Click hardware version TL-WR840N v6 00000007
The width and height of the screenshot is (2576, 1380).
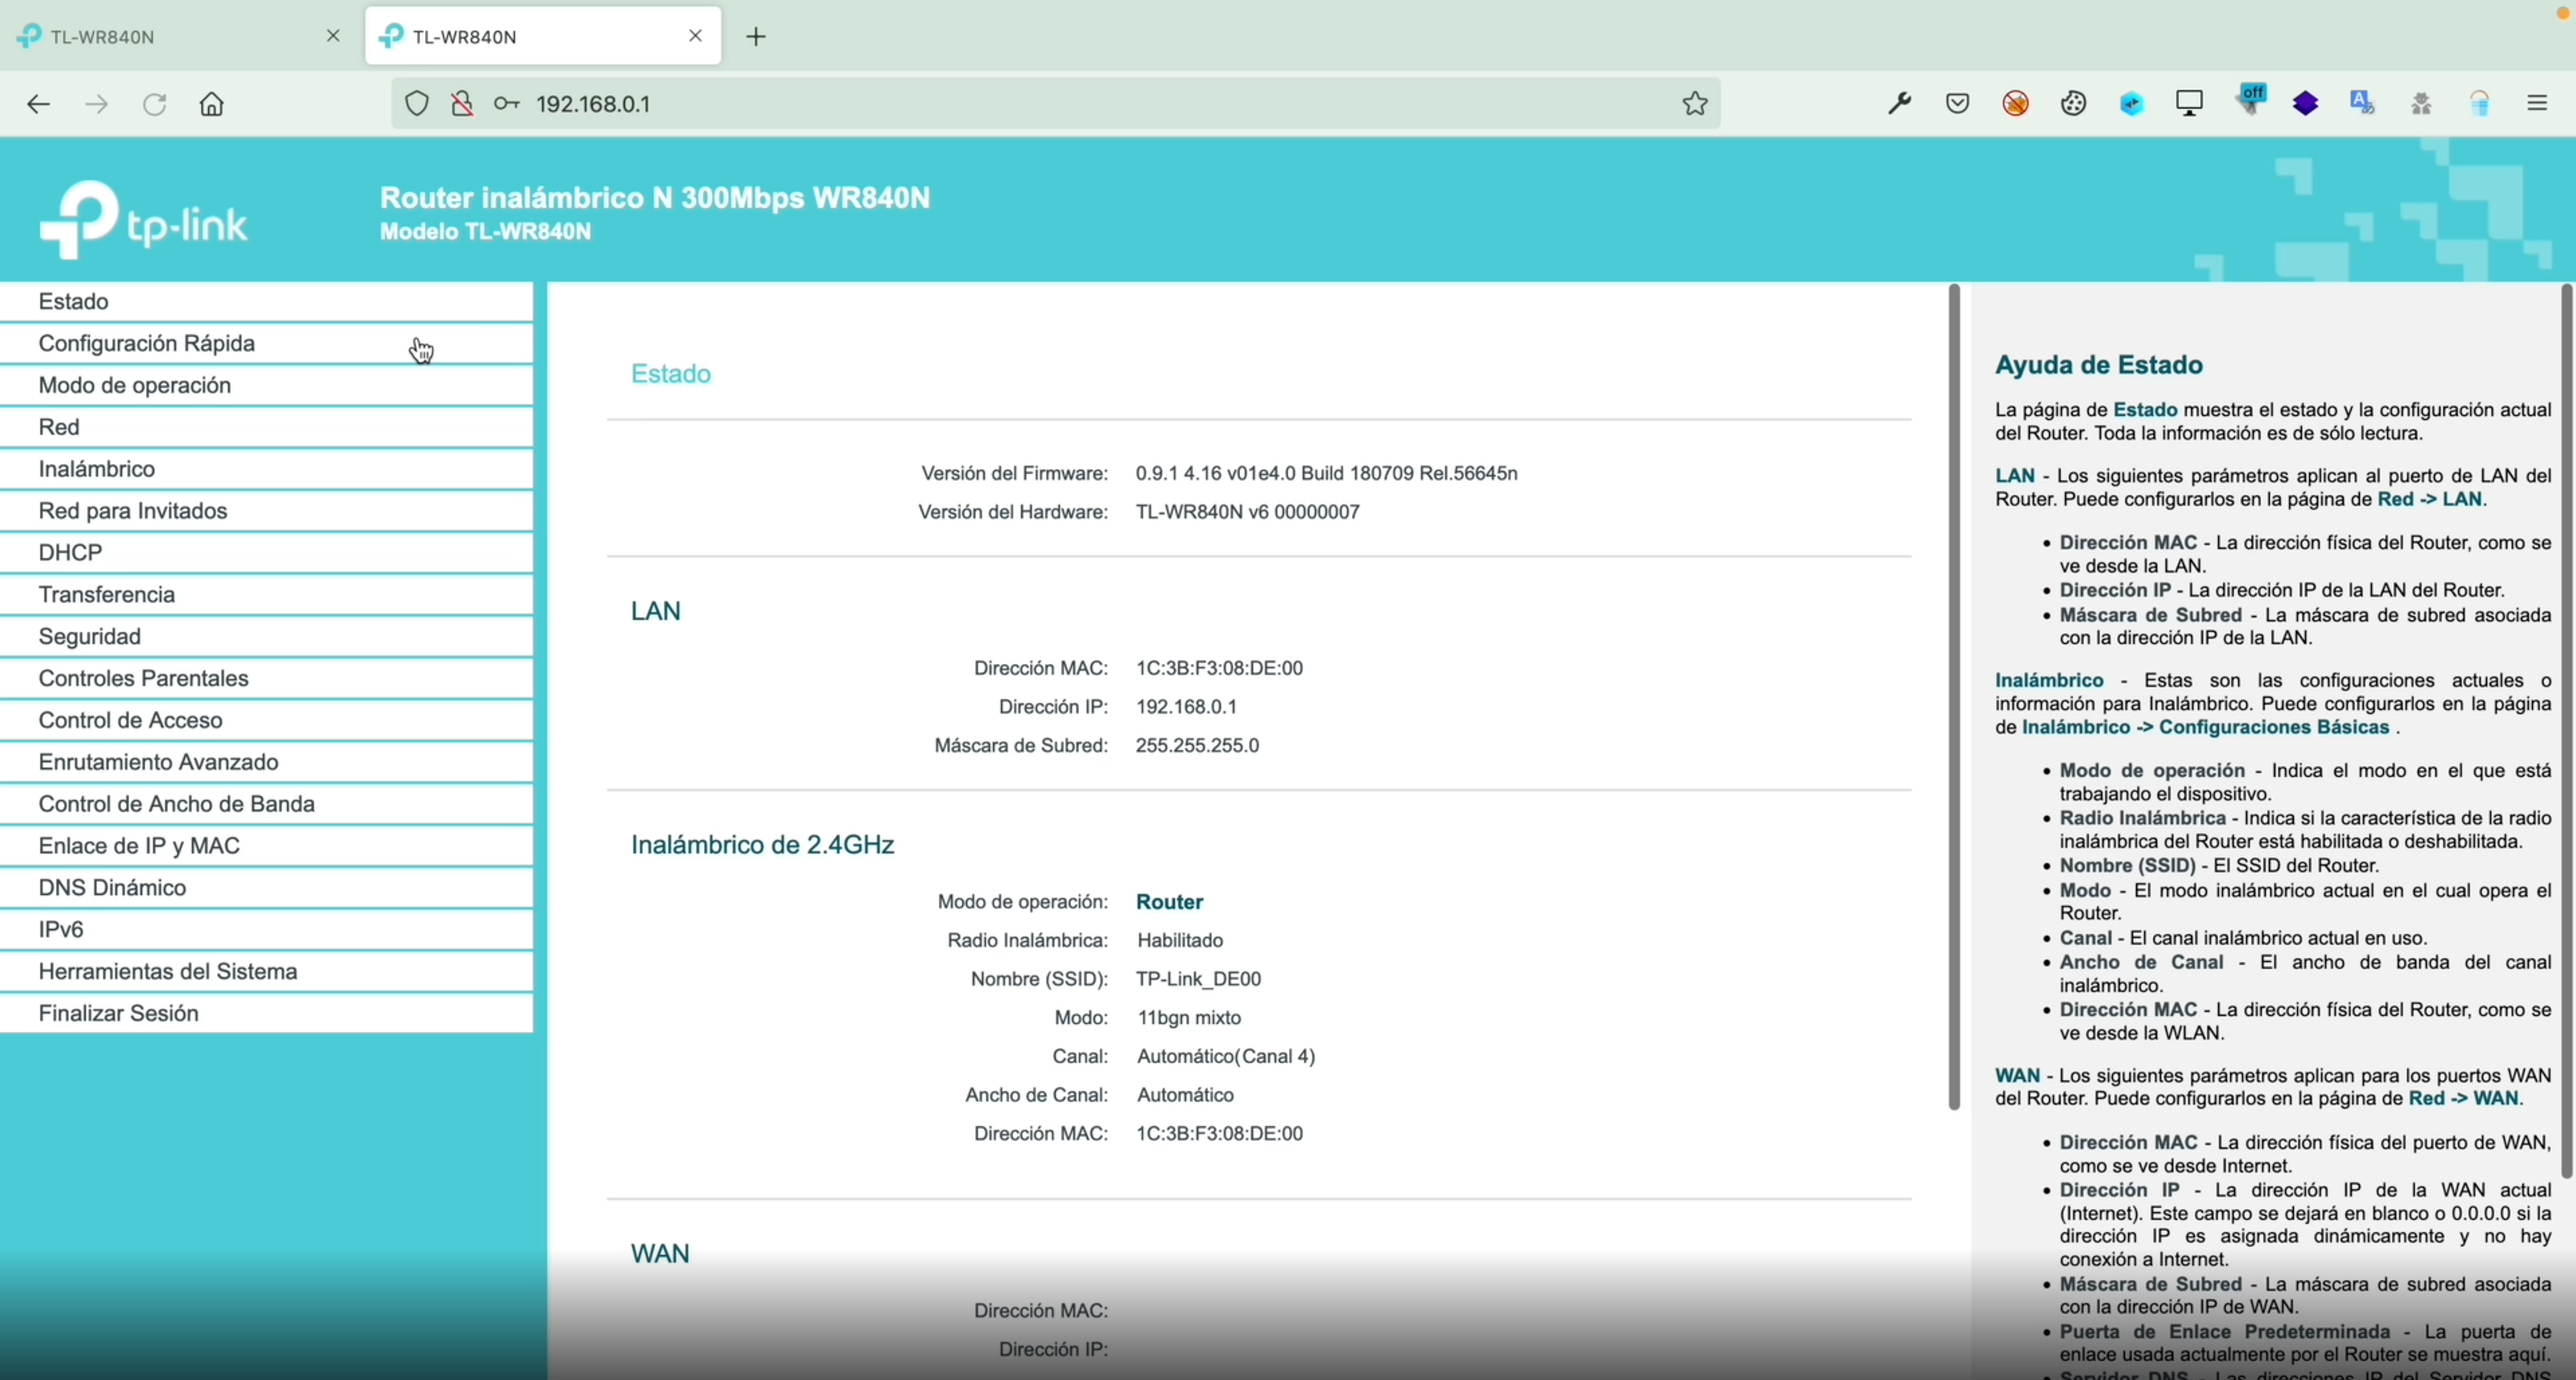pos(1248,512)
